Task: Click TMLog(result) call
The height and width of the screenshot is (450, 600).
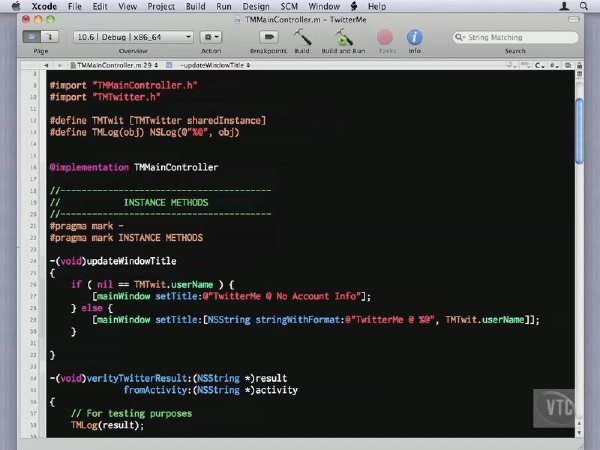Action: [x=107, y=426]
